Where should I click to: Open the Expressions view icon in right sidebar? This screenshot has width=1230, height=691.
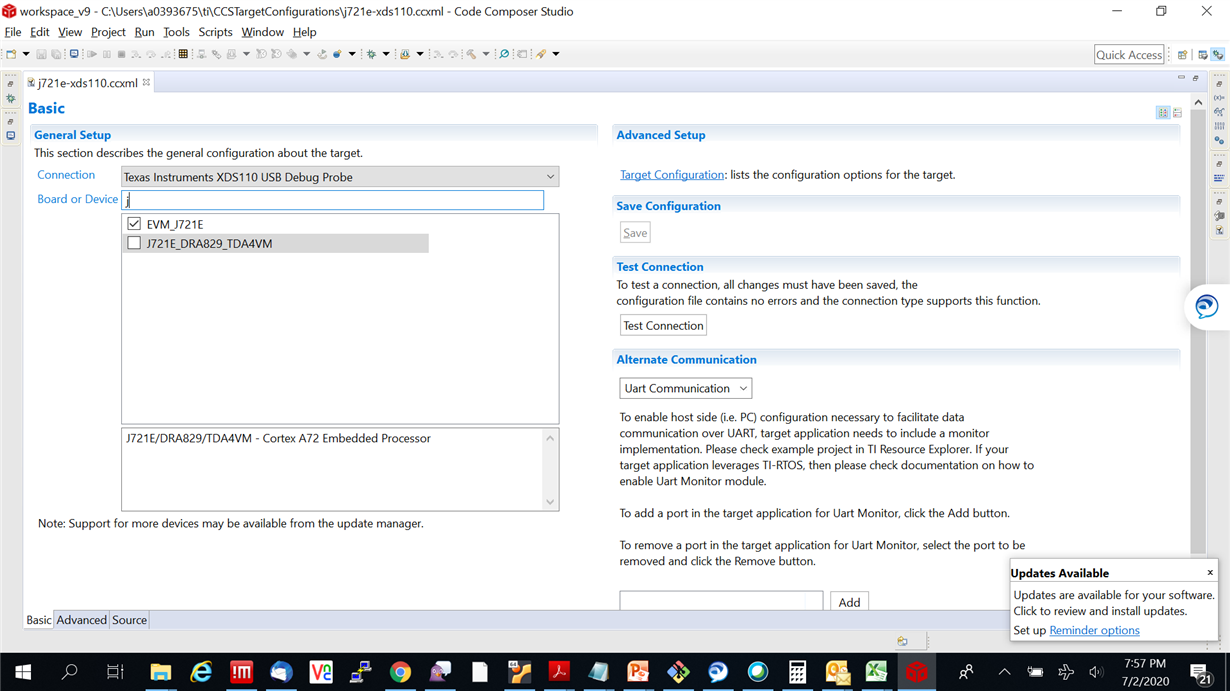coord(1219,112)
